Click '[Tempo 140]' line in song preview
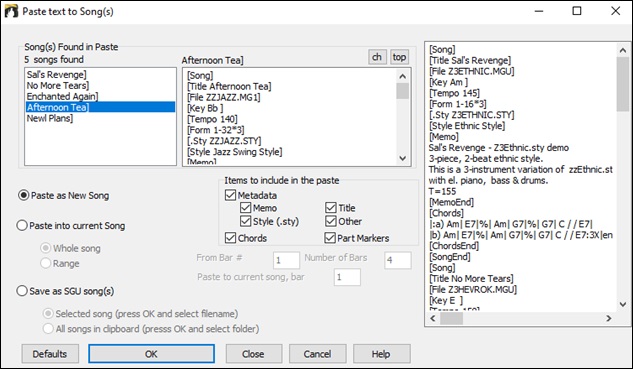This screenshot has height=369, width=633. (x=212, y=119)
